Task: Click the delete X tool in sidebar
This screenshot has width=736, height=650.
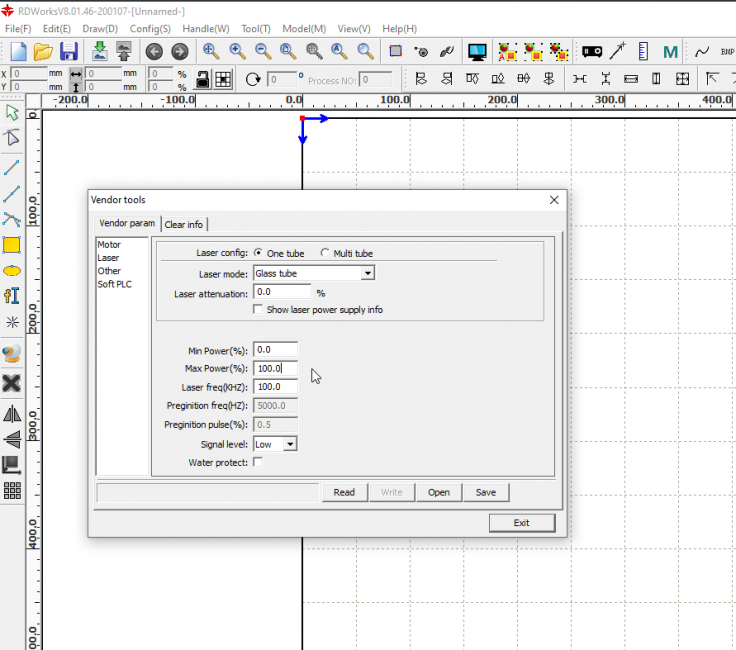Action: (12, 383)
